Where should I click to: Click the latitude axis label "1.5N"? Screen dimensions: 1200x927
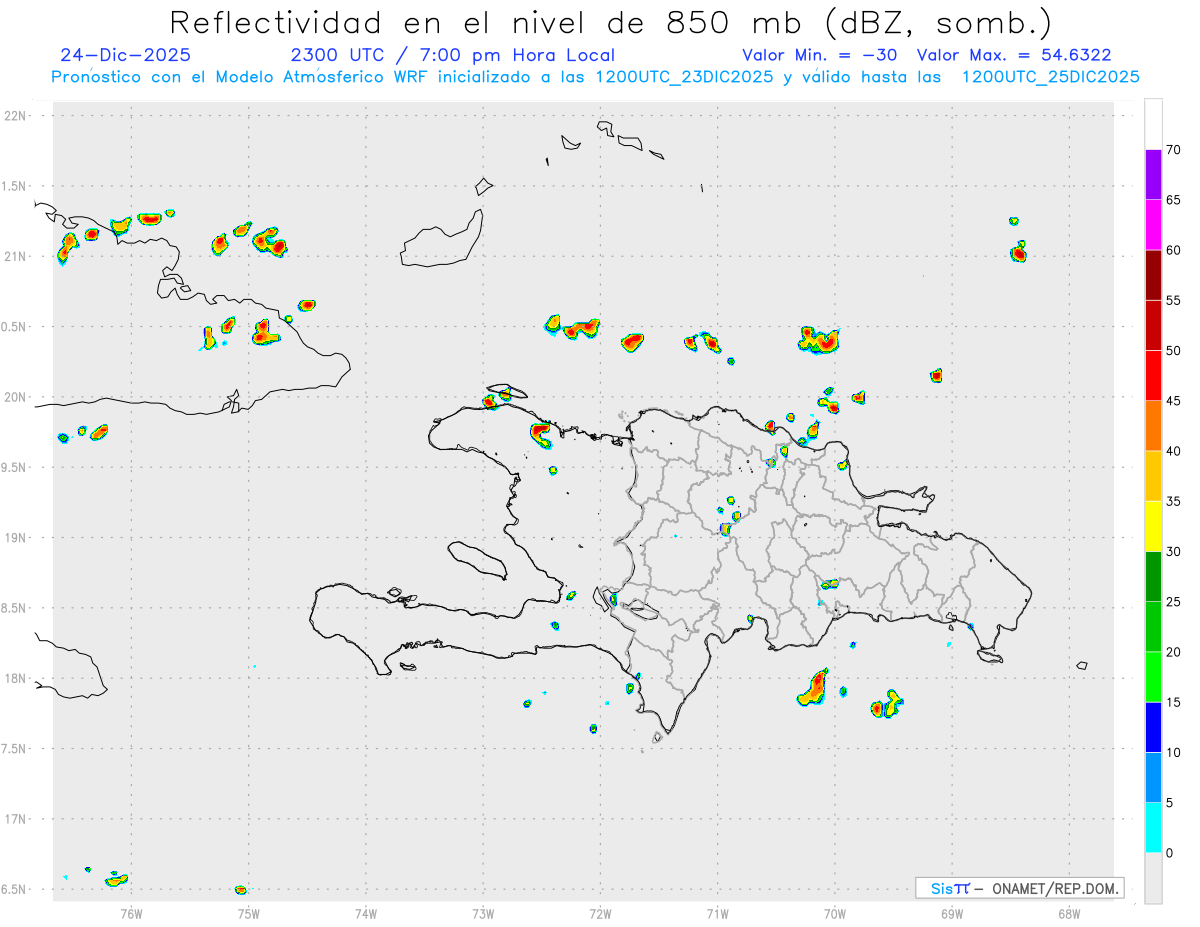(x=16, y=186)
